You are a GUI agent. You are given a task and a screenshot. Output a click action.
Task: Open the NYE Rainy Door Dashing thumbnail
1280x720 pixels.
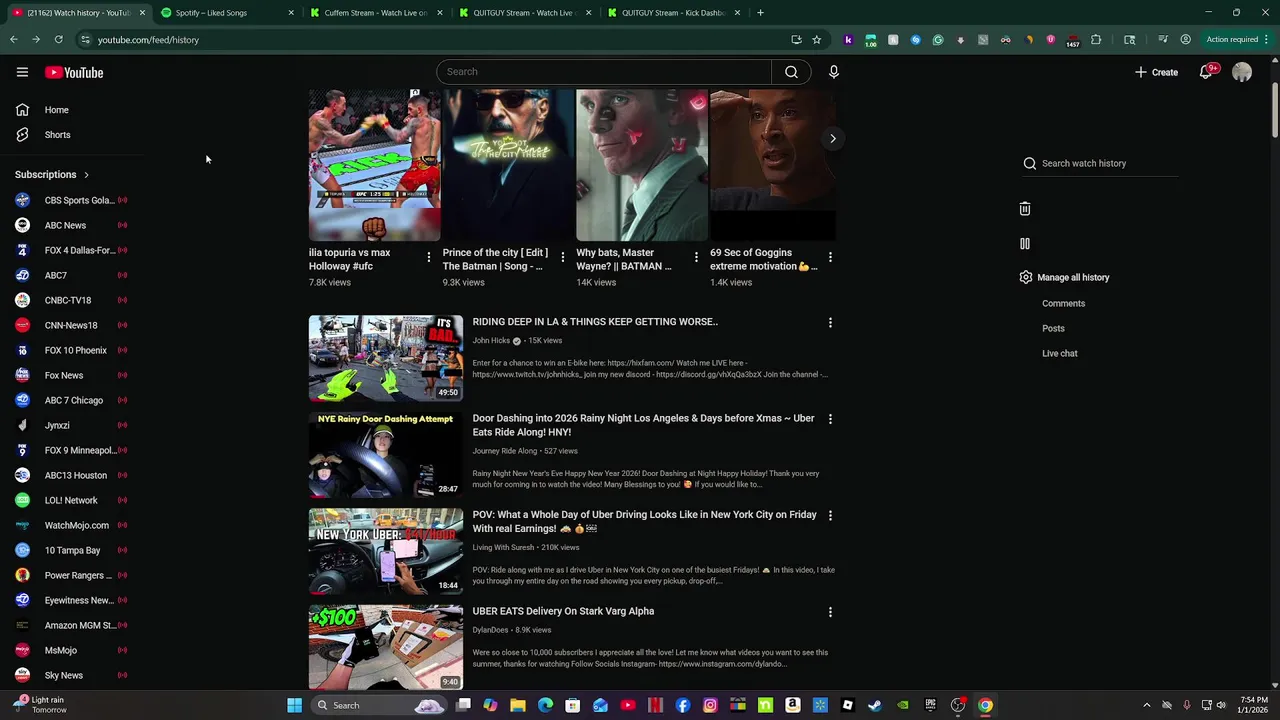click(386, 454)
